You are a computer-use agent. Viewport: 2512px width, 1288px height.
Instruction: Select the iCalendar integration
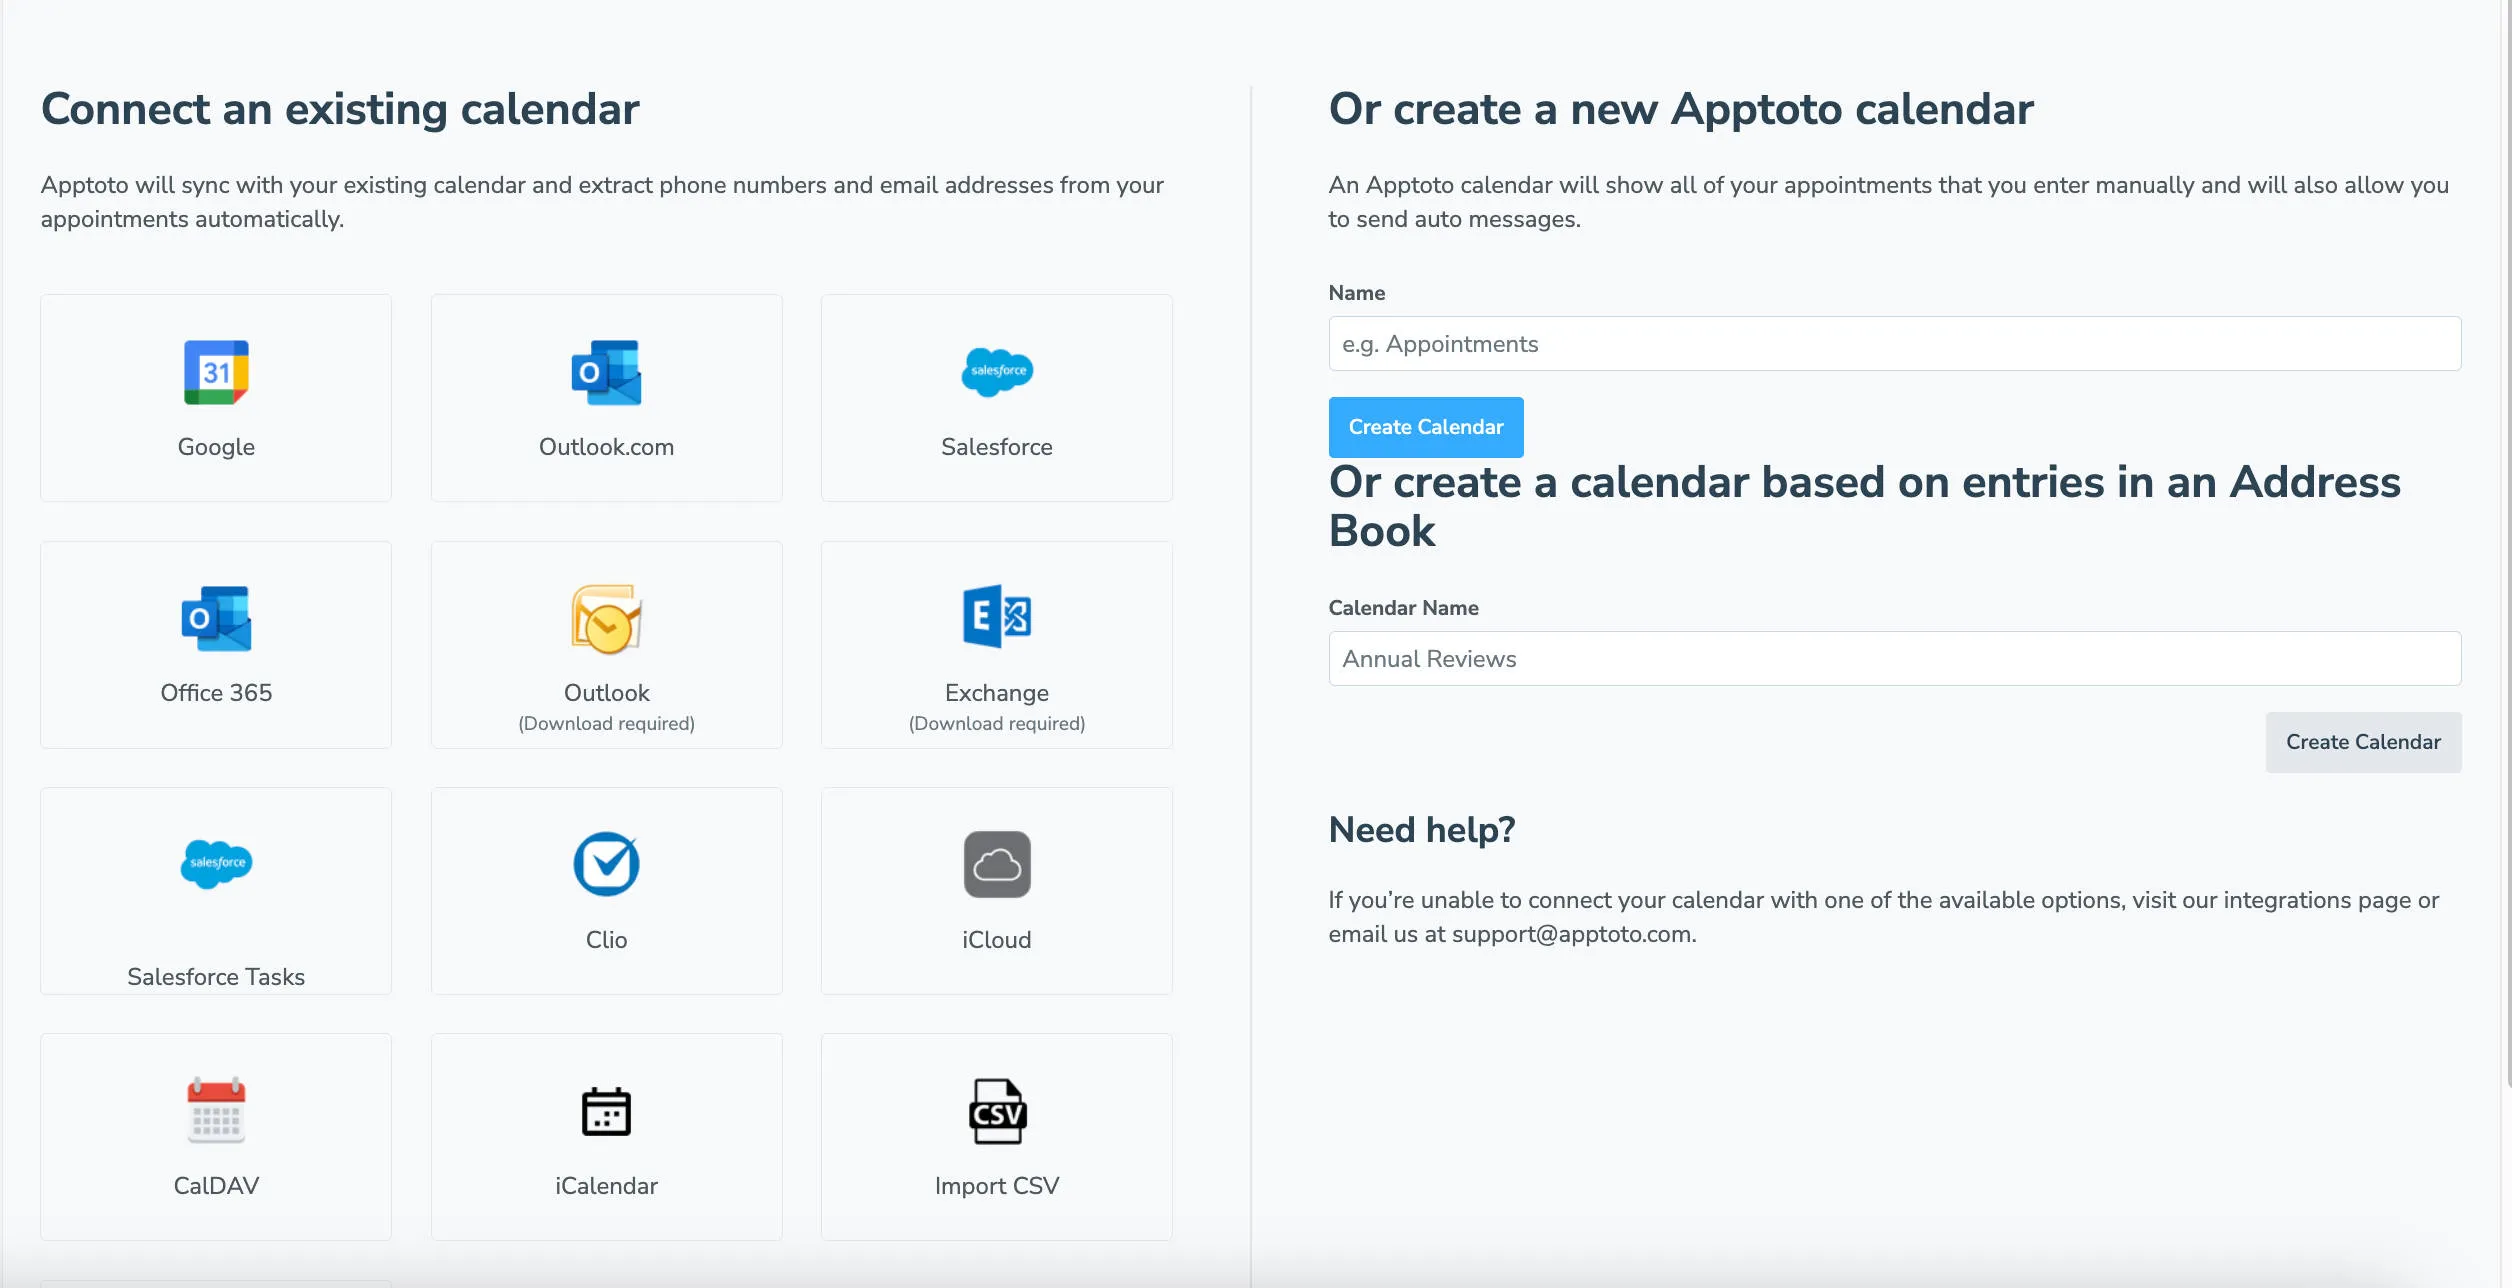pyautogui.click(x=606, y=1136)
